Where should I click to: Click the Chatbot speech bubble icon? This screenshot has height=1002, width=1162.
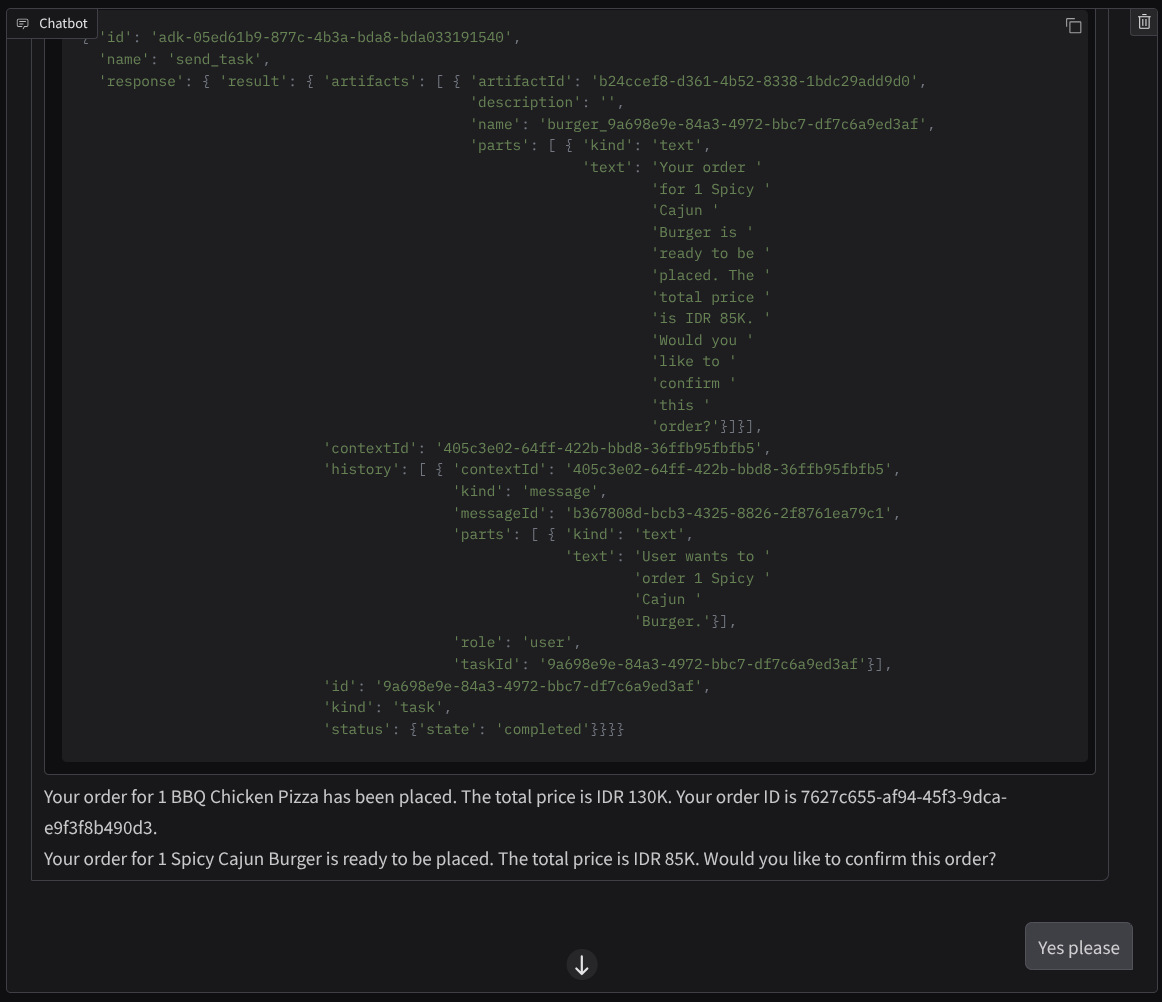(23, 23)
